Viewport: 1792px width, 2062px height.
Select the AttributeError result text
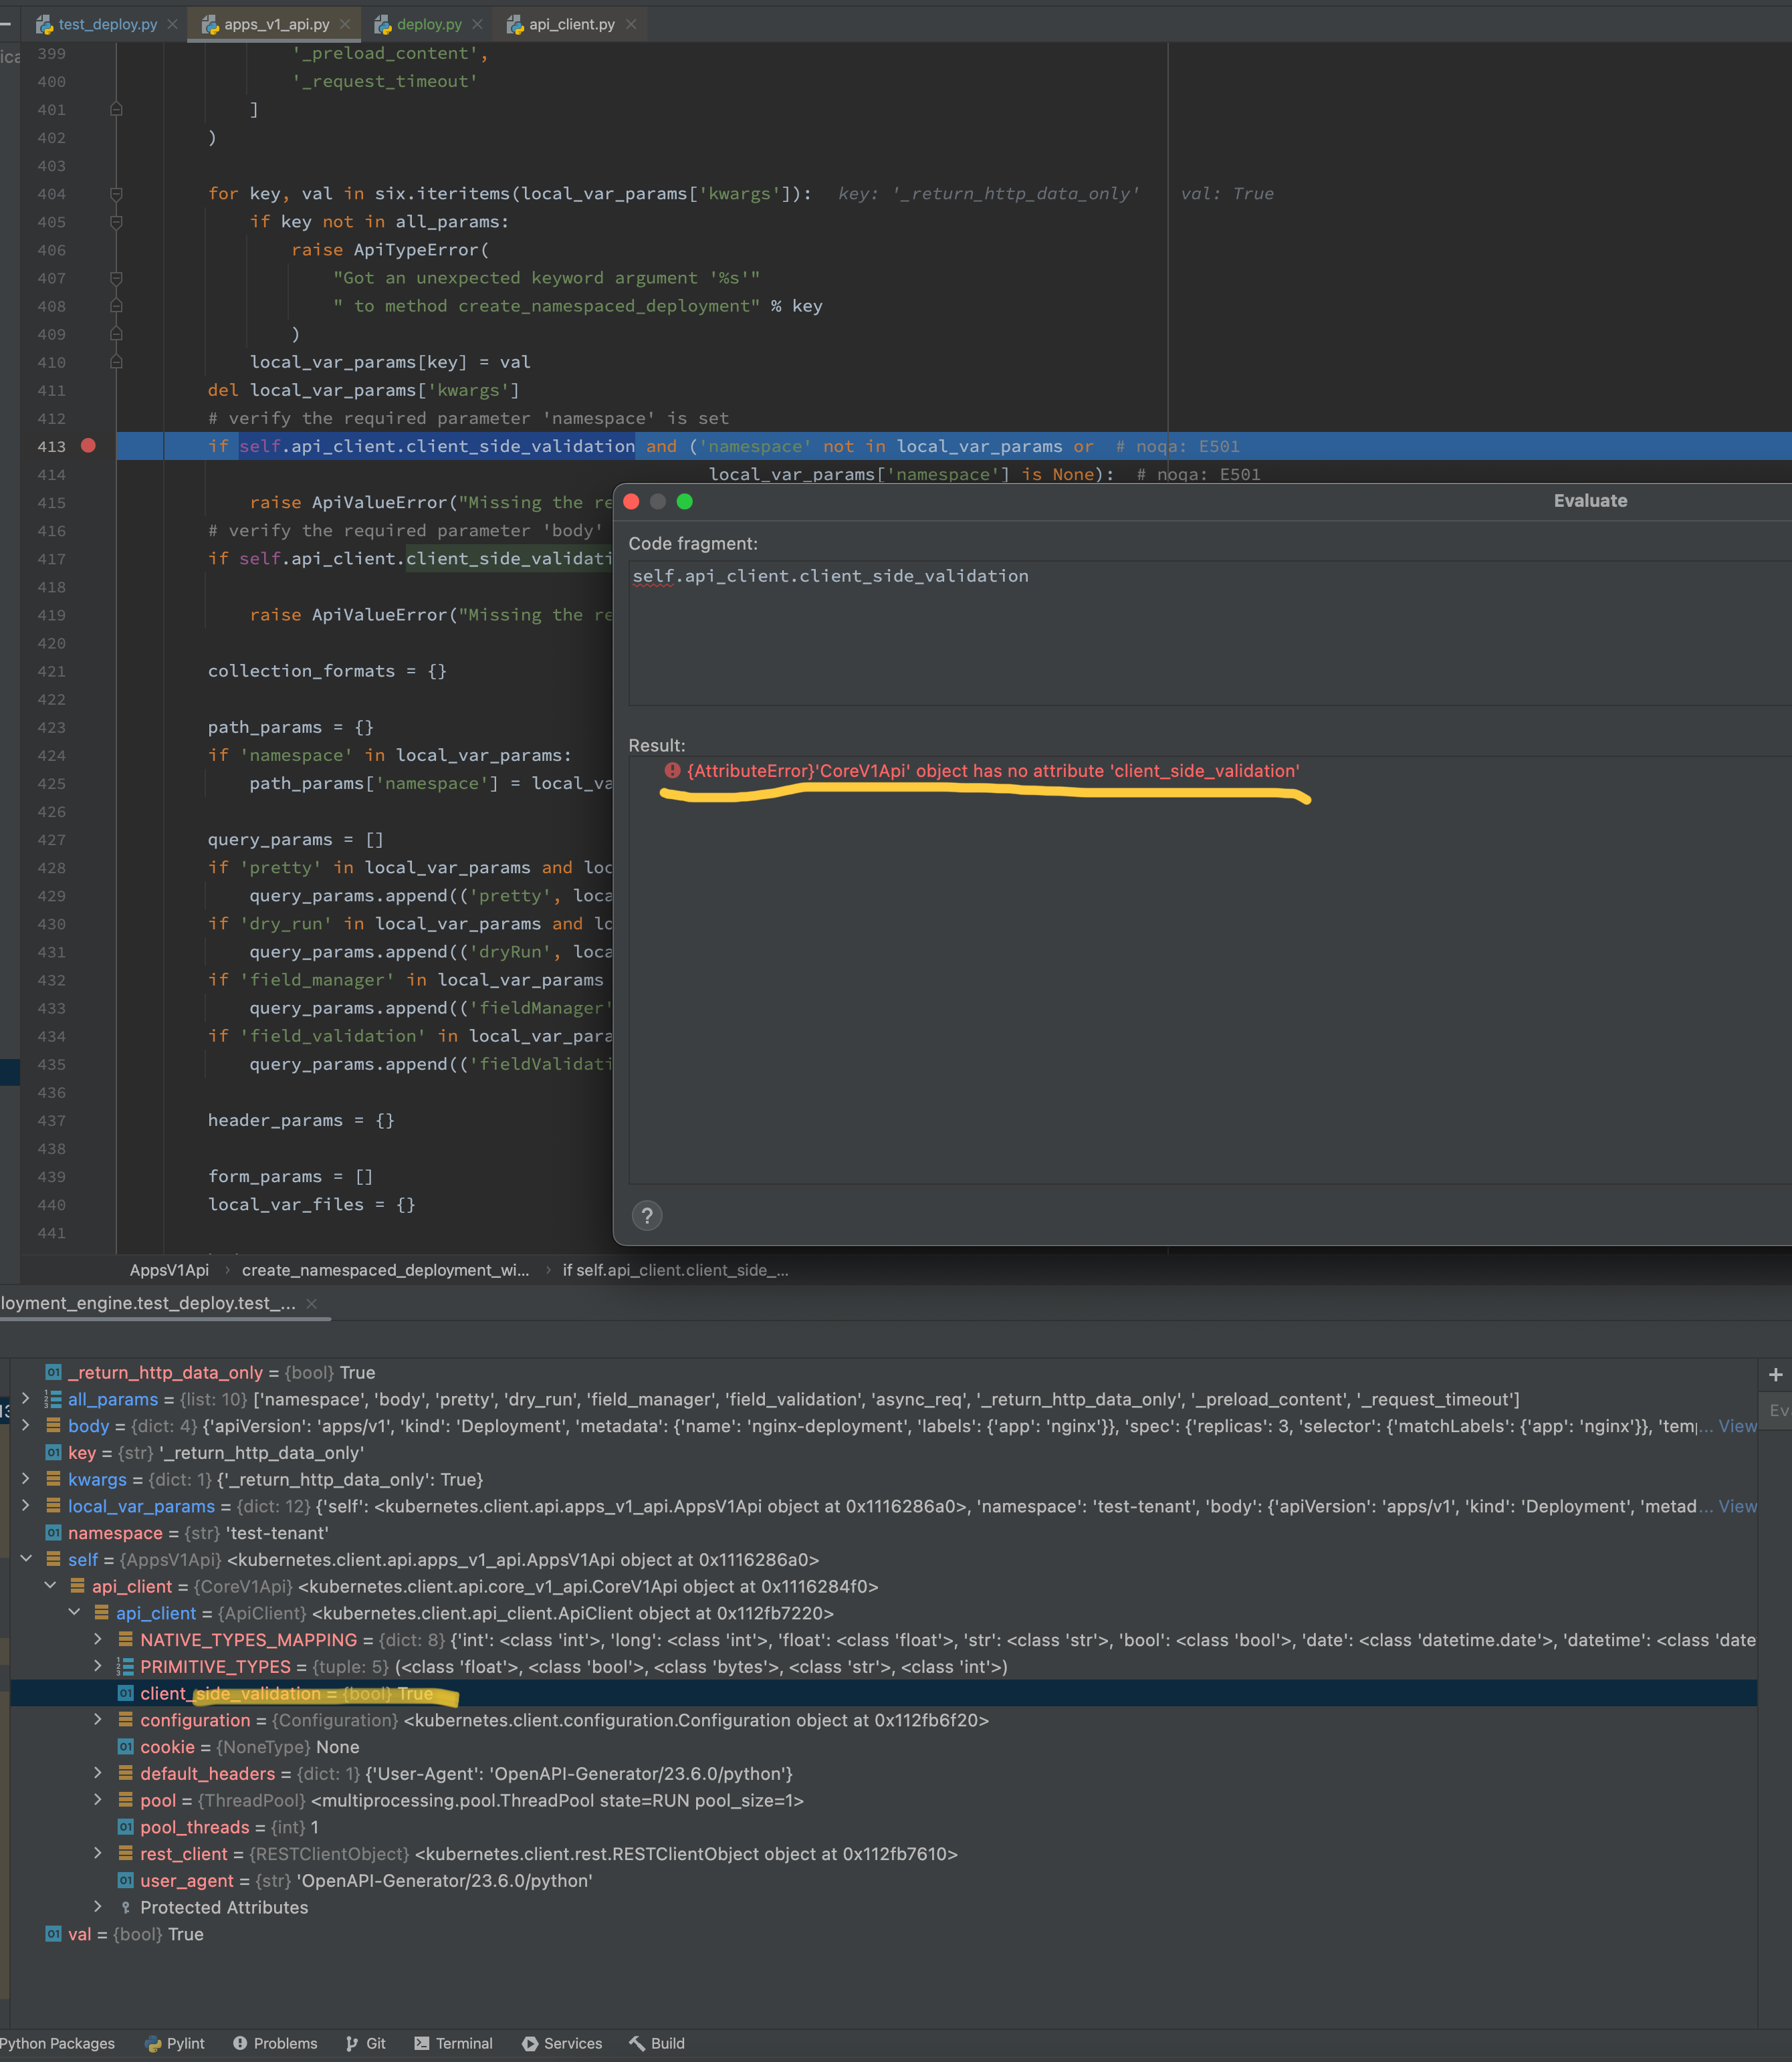993,771
